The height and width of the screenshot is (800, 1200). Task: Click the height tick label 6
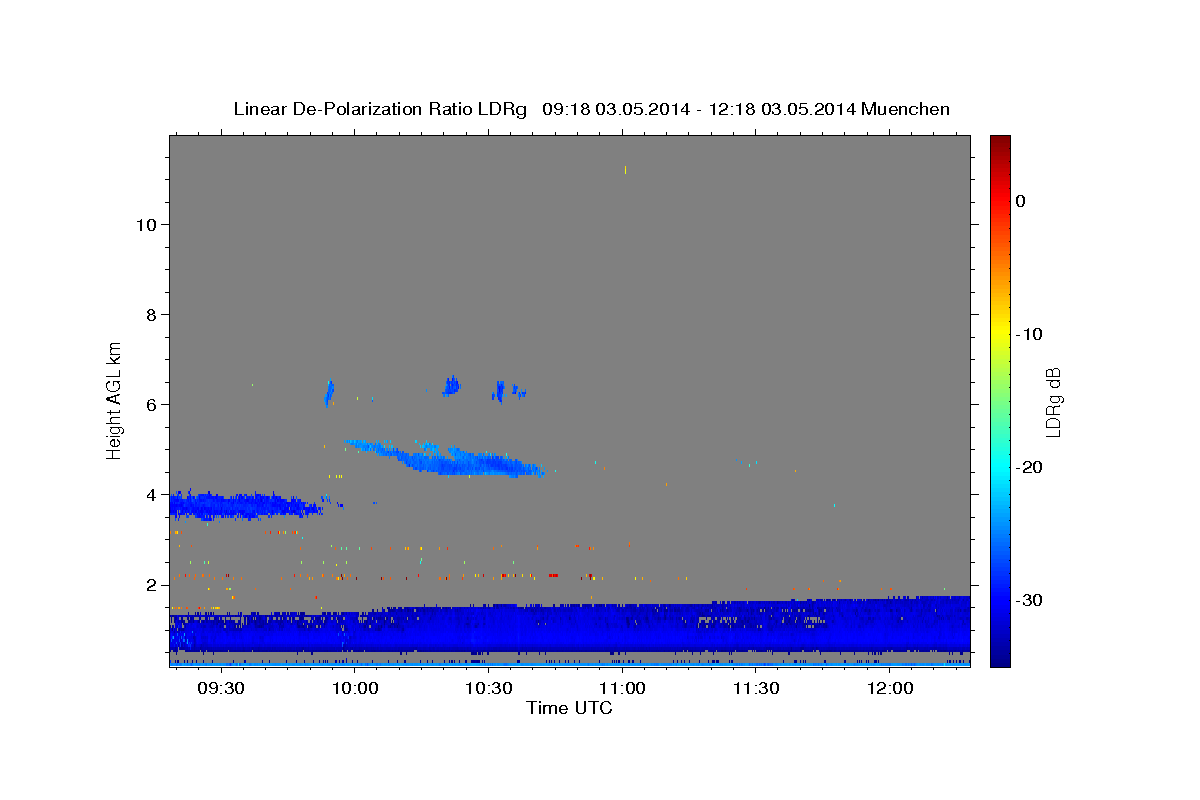[x=152, y=405]
